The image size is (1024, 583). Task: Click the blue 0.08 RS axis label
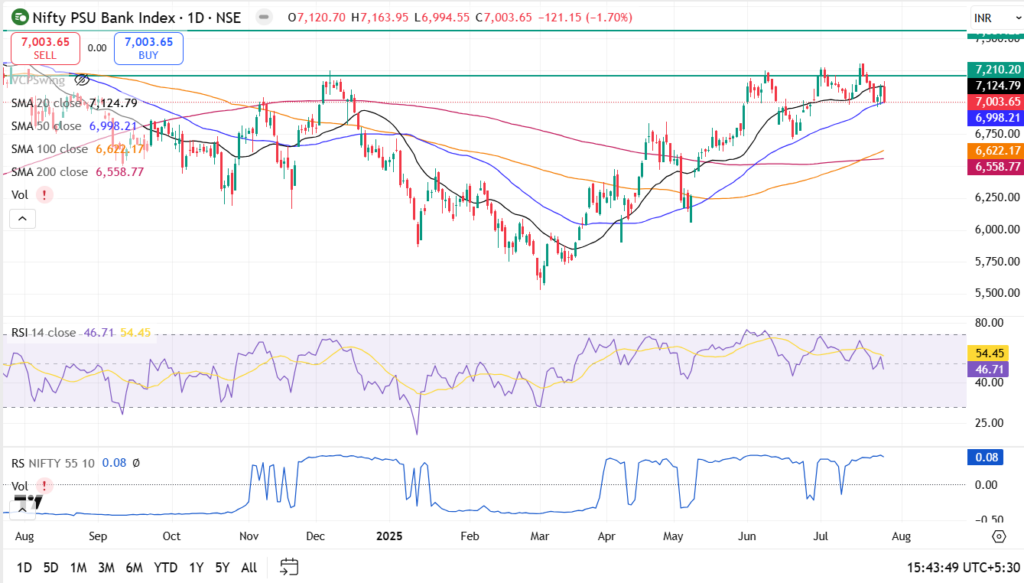pos(985,457)
